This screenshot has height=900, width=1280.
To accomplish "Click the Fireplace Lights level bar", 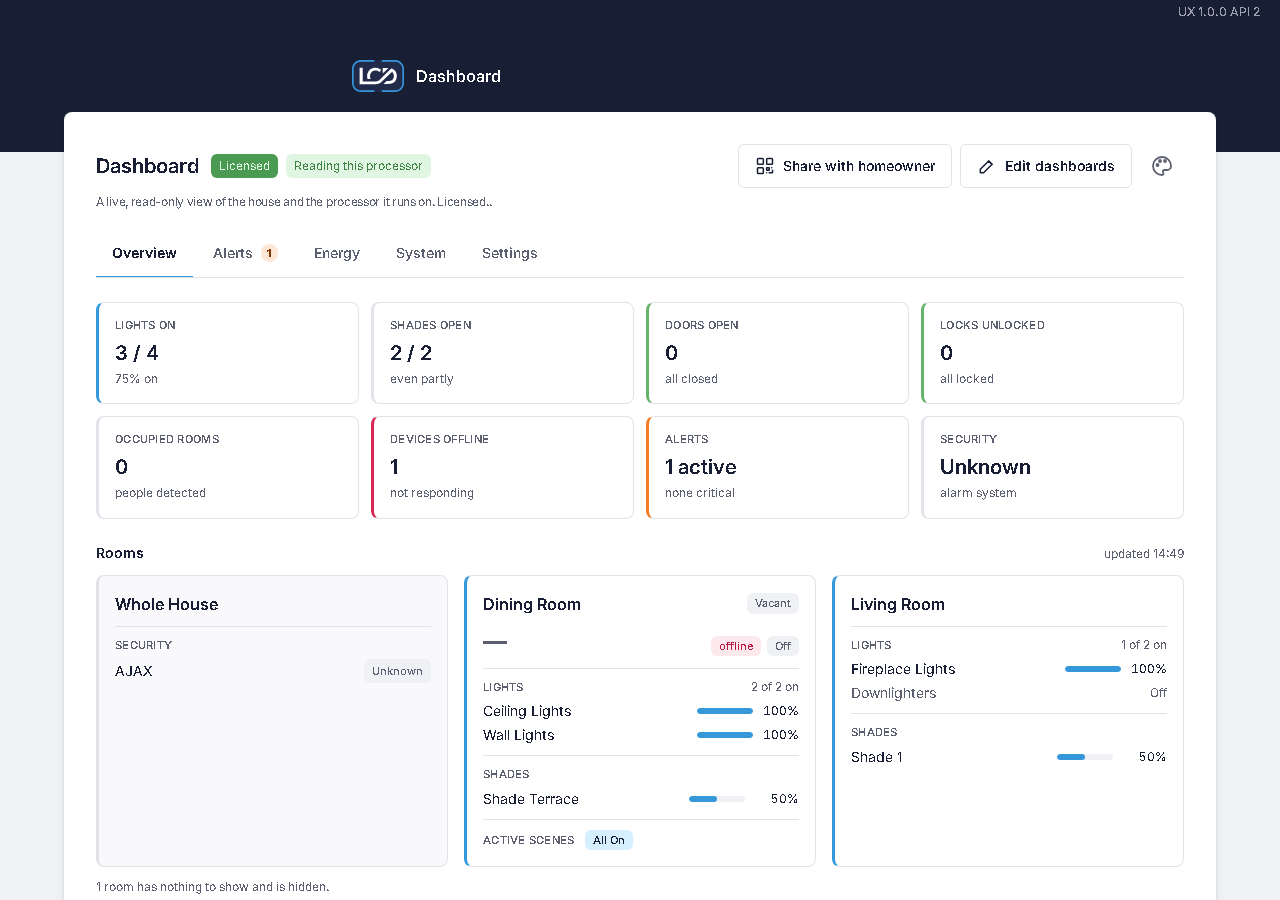I will pyautogui.click(x=1093, y=669).
